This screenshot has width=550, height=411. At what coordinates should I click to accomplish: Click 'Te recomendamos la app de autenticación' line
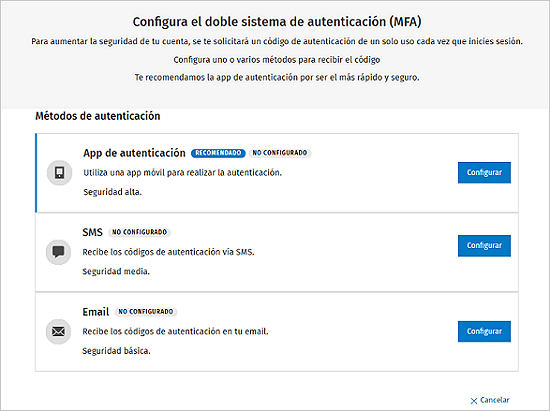[x=277, y=78]
